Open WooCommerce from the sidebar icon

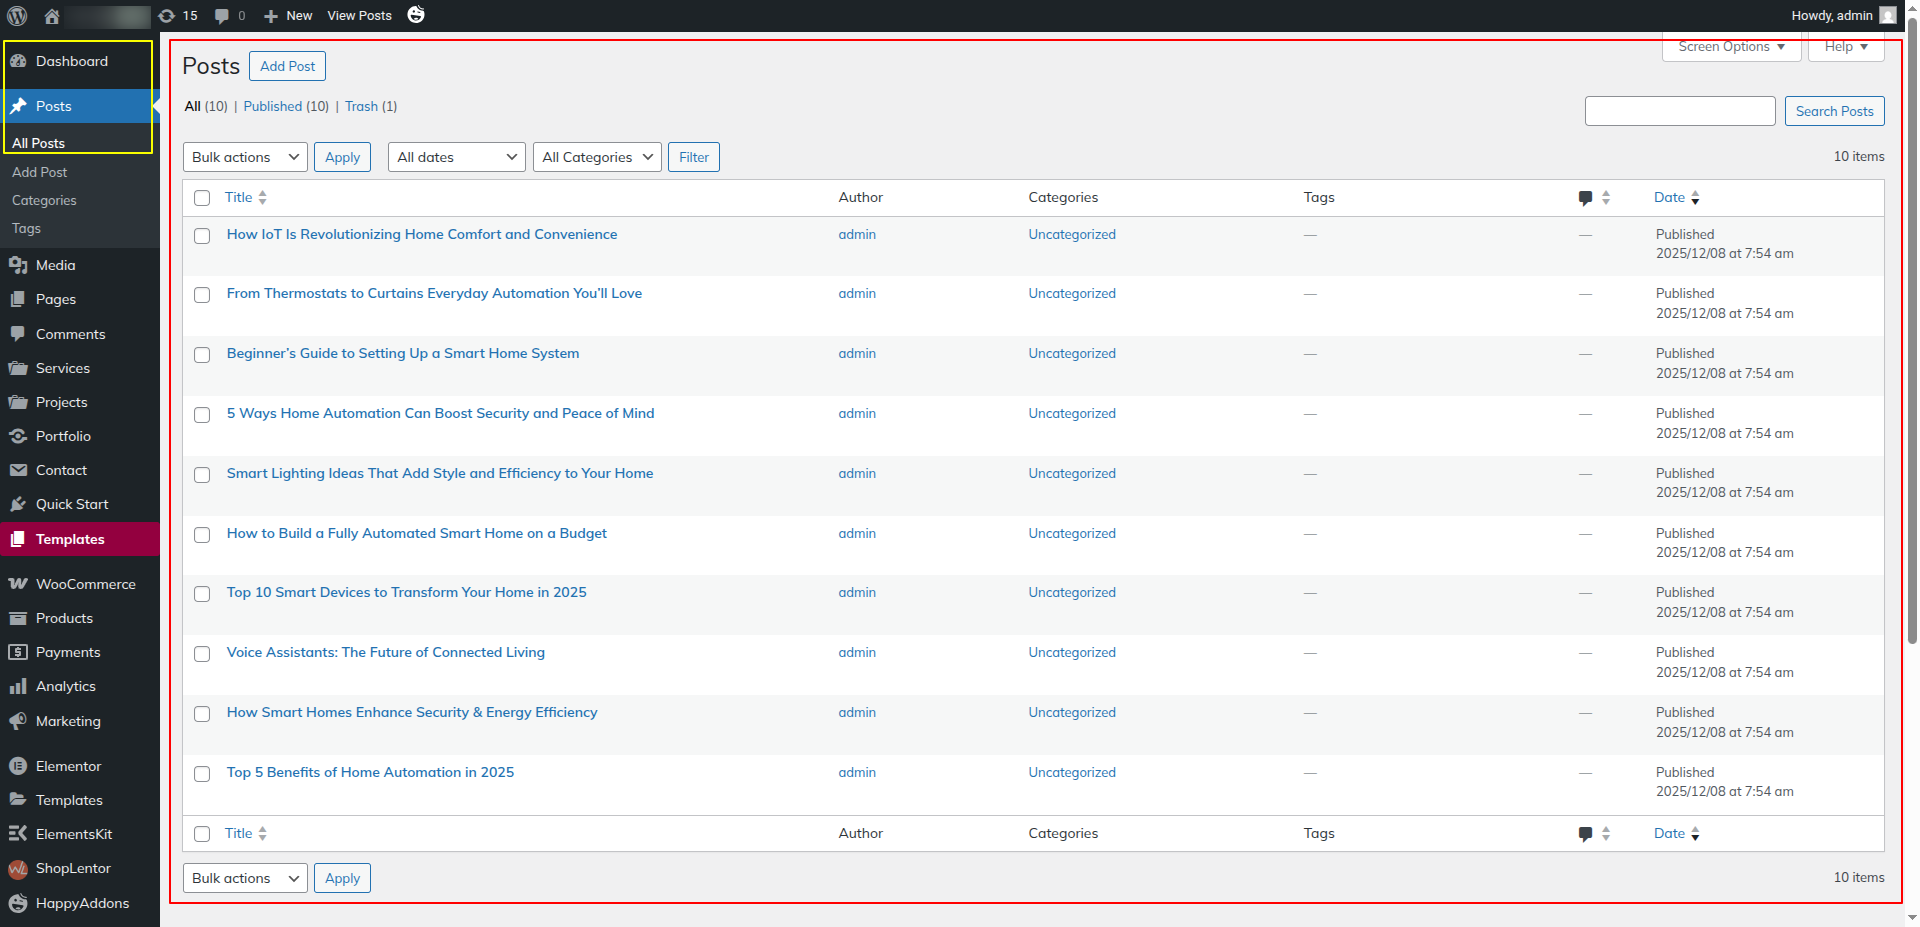(18, 584)
